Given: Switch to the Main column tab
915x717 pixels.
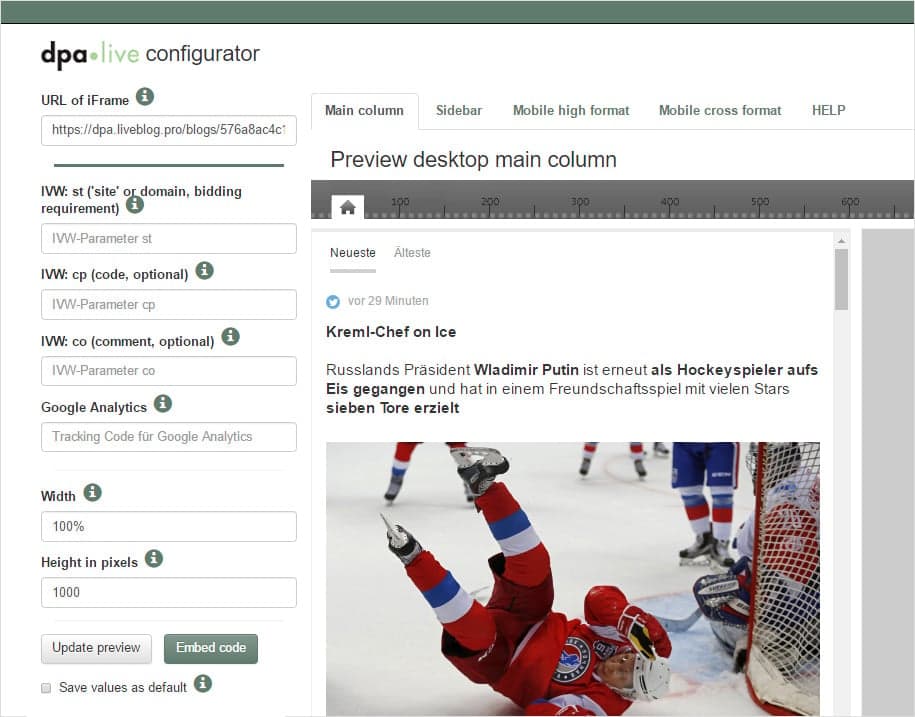Looking at the screenshot, I should point(365,111).
